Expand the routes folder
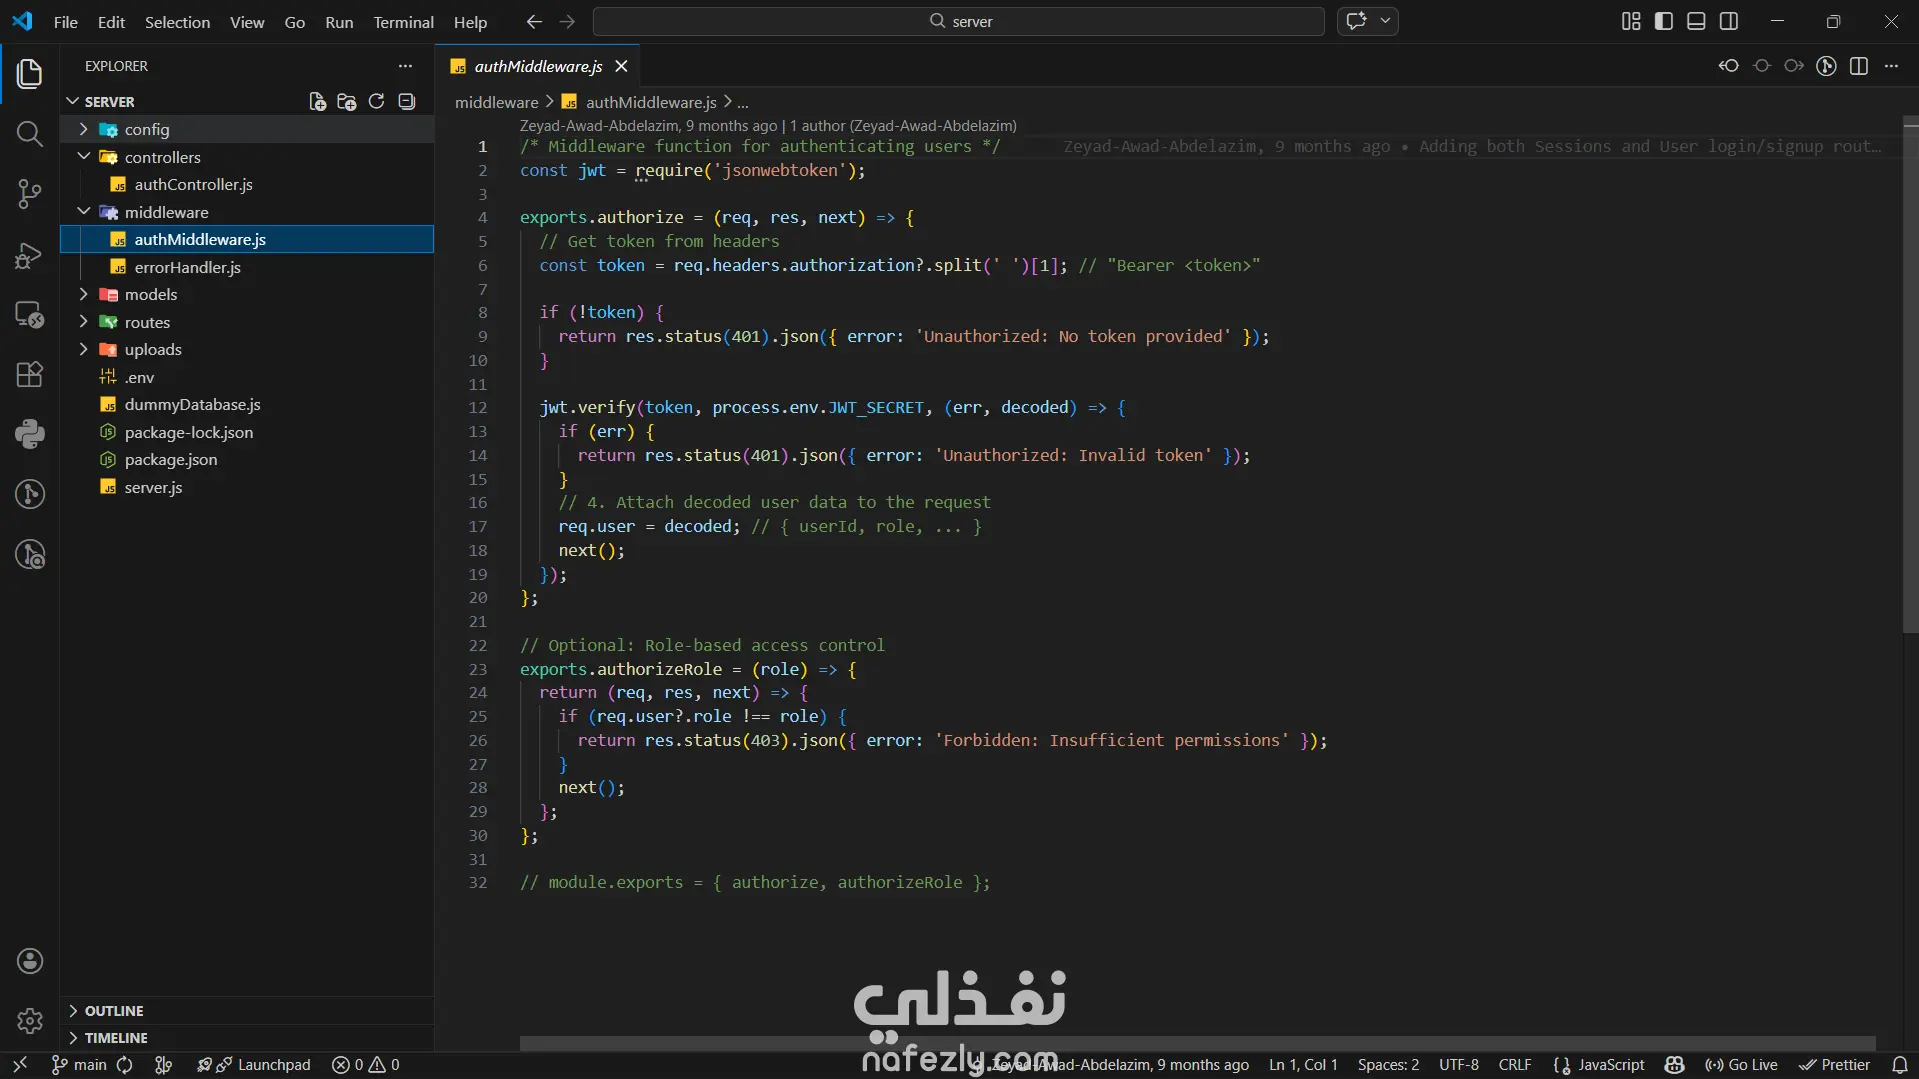The height and width of the screenshot is (1079, 1919). pyautogui.click(x=247, y=322)
